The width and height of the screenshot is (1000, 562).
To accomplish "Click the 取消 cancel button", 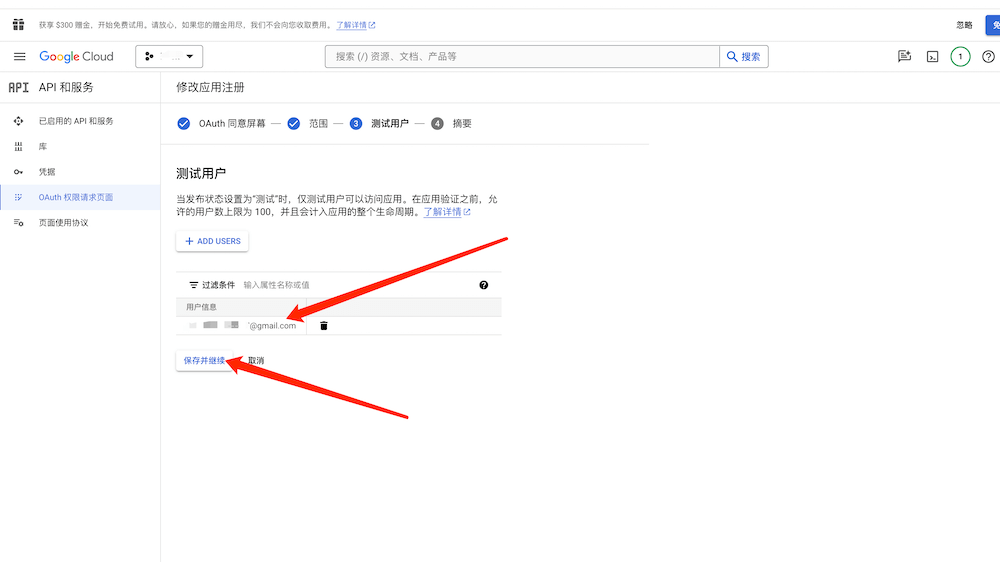I will (256, 361).
